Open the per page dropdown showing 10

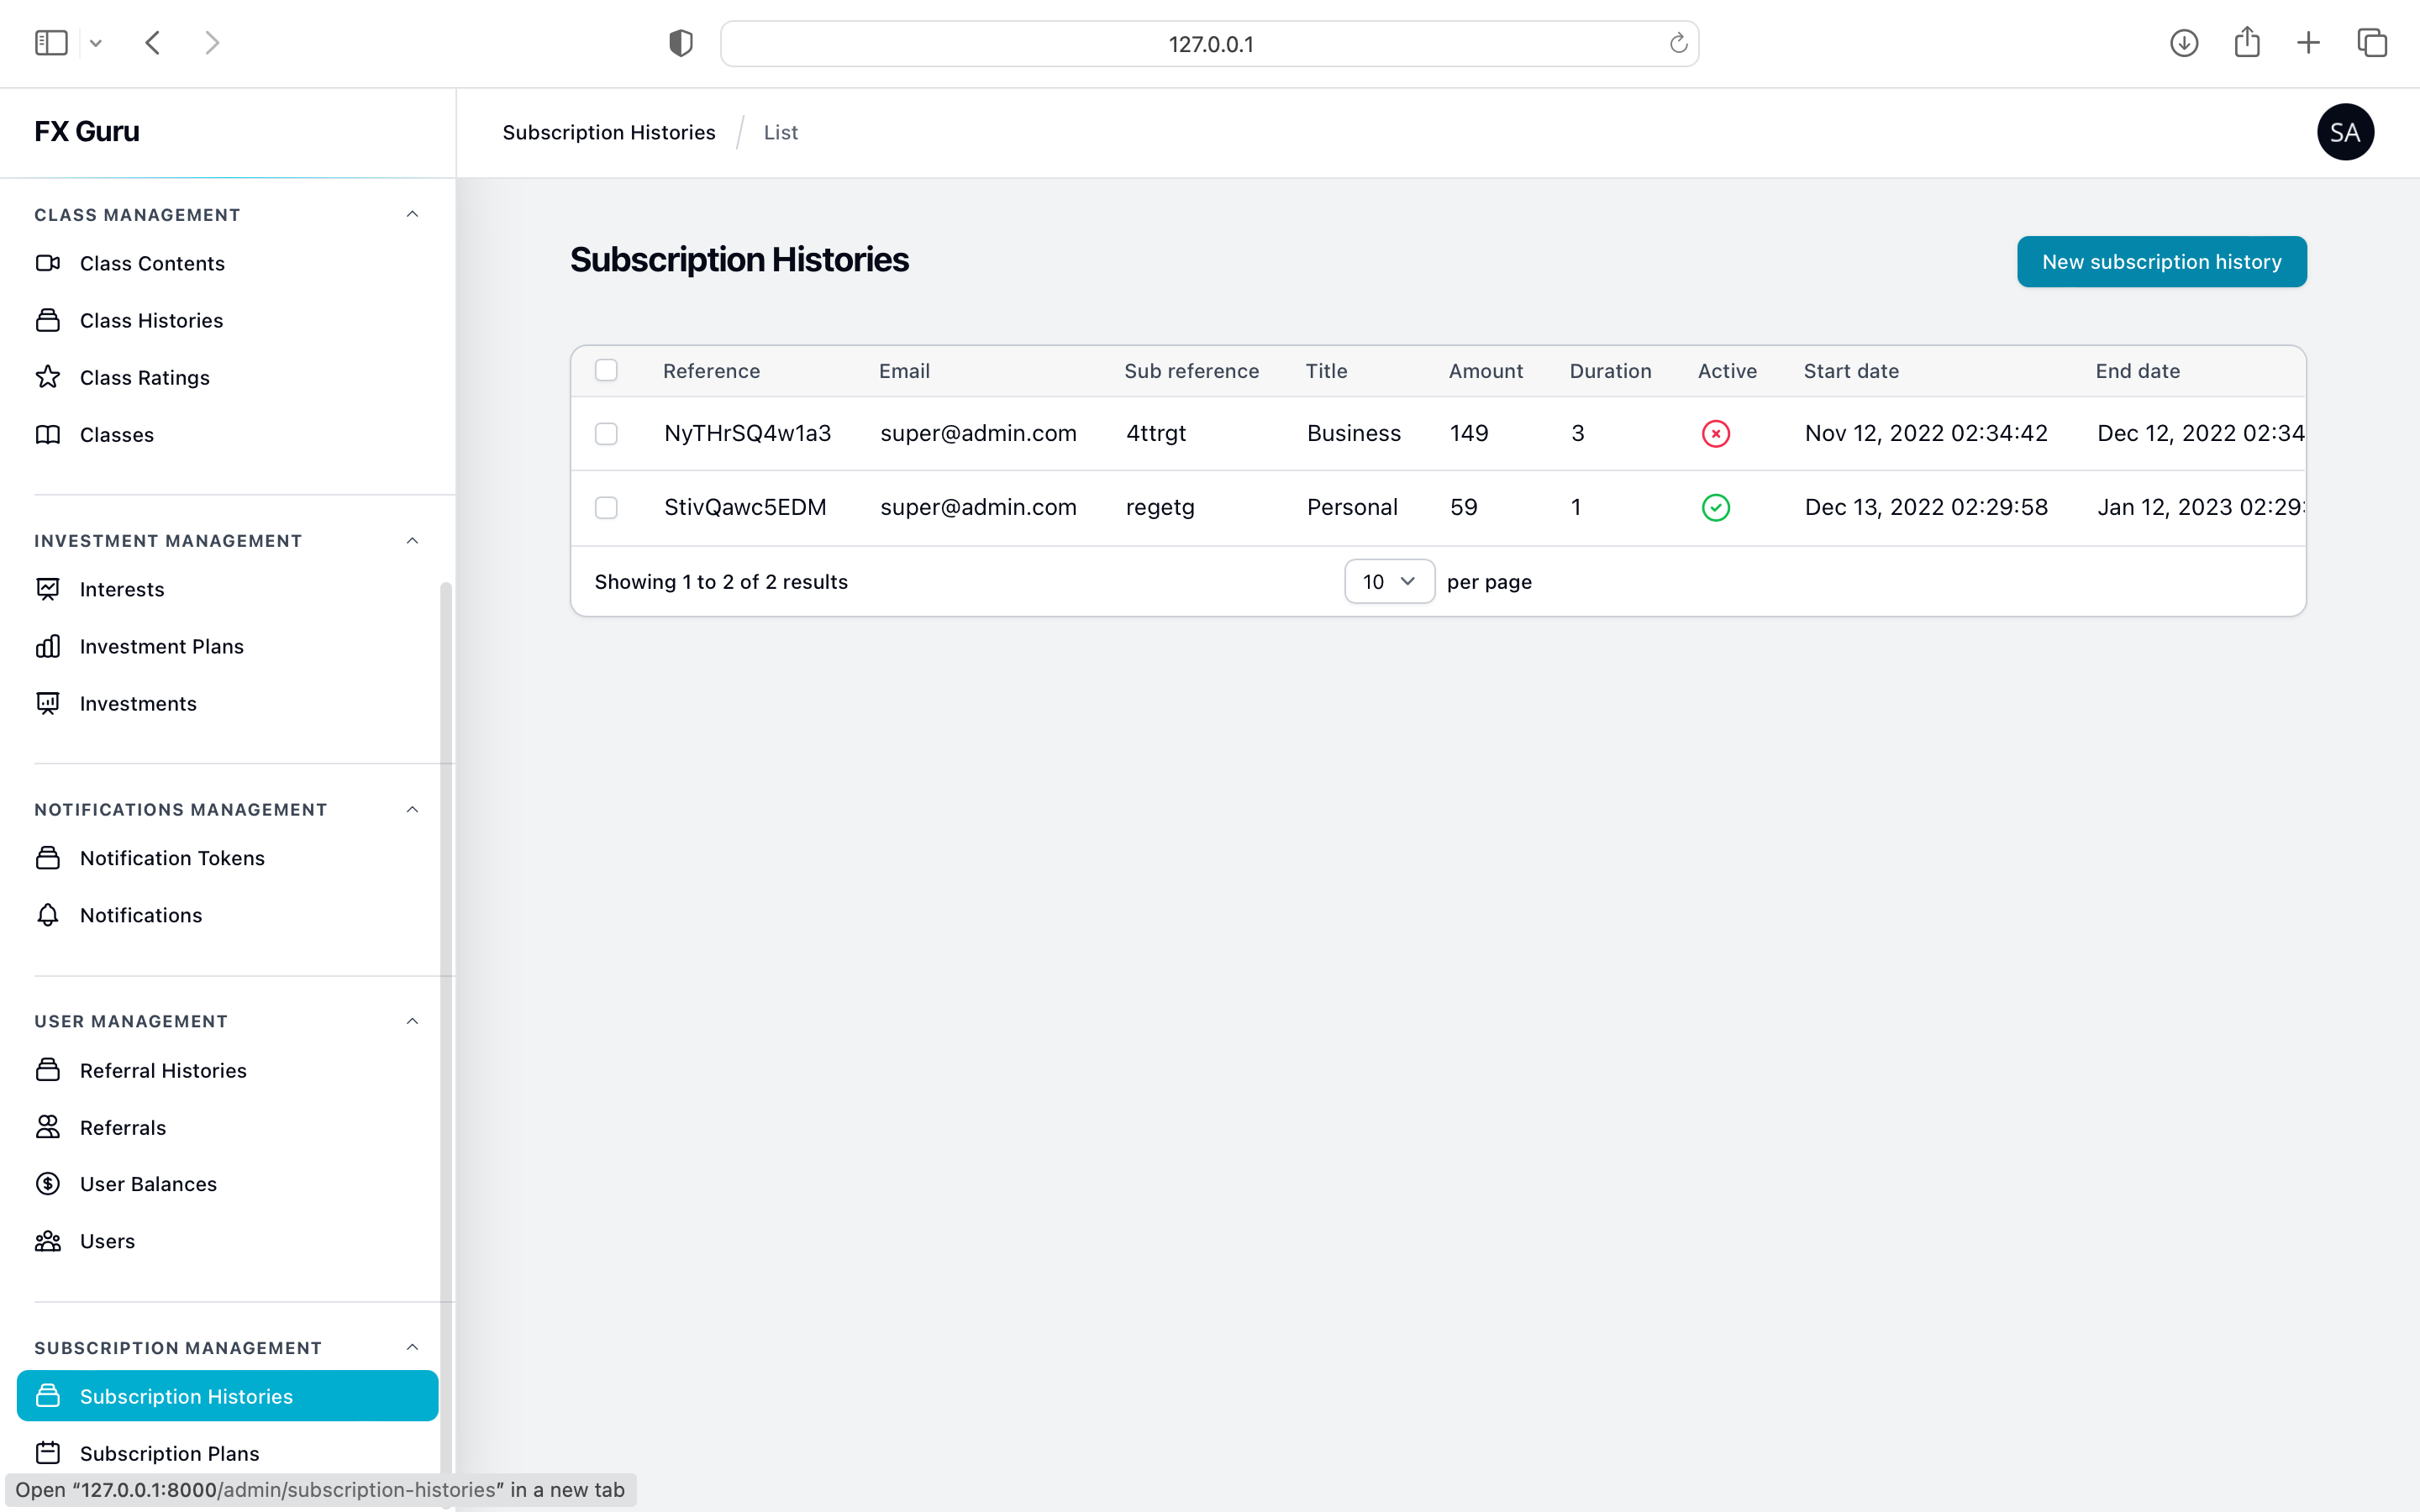tap(1389, 581)
